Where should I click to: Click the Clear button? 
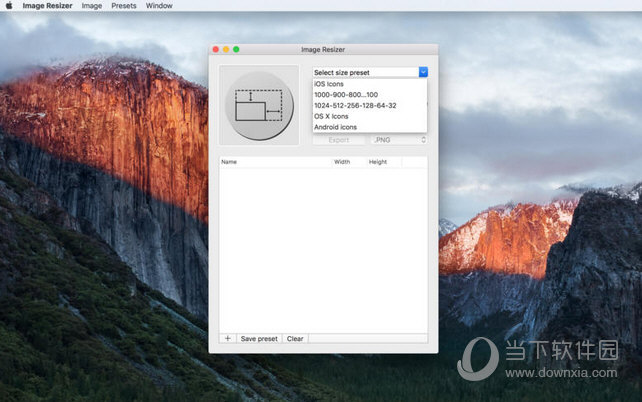(295, 339)
